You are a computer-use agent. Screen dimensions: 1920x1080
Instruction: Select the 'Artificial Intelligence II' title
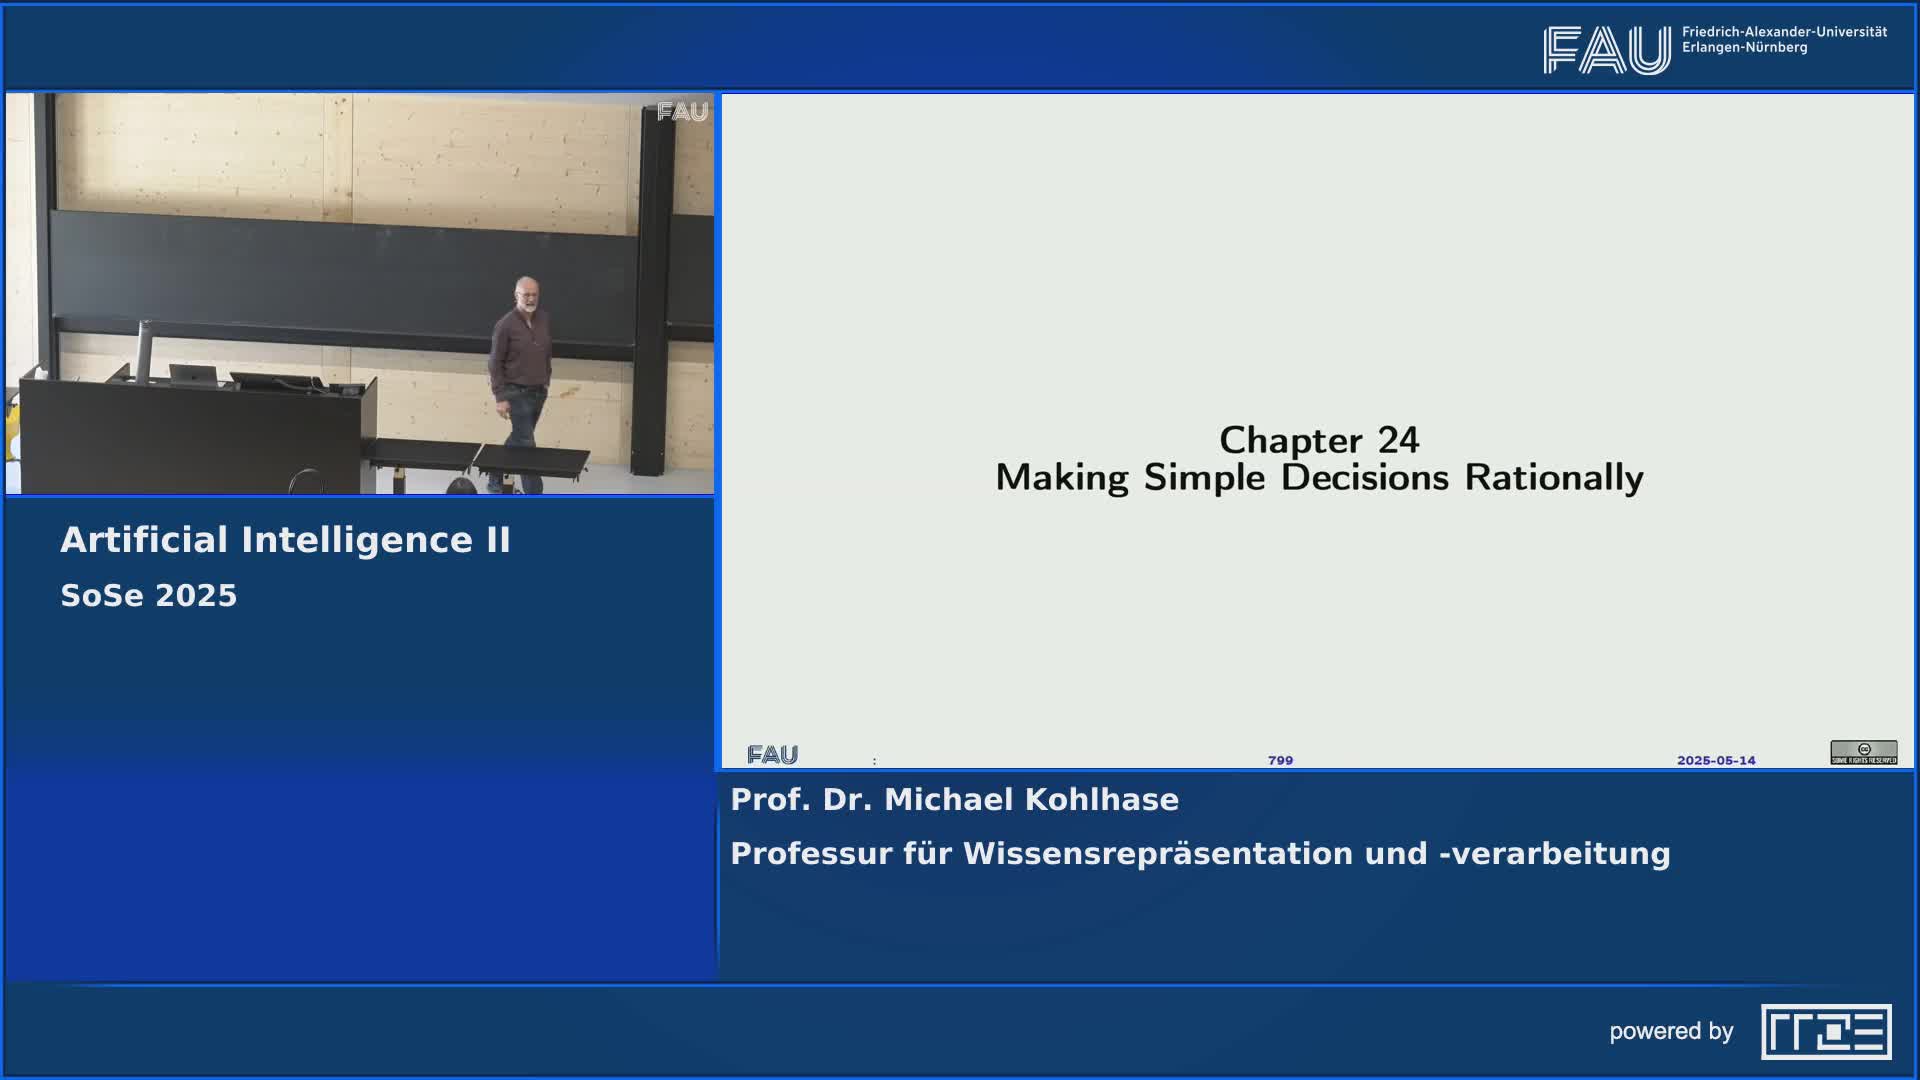286,539
